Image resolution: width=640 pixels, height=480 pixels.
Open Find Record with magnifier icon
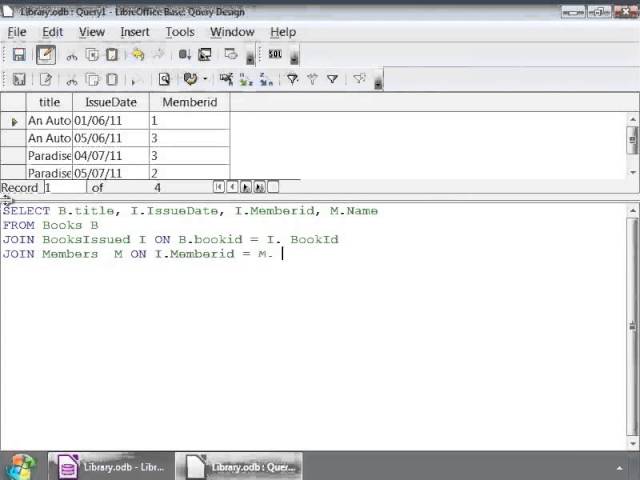(x=164, y=79)
